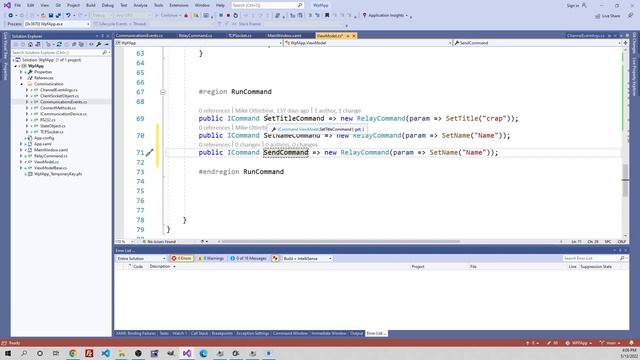640x360 pixels.
Task: Open the File menu
Action: tap(18, 5)
